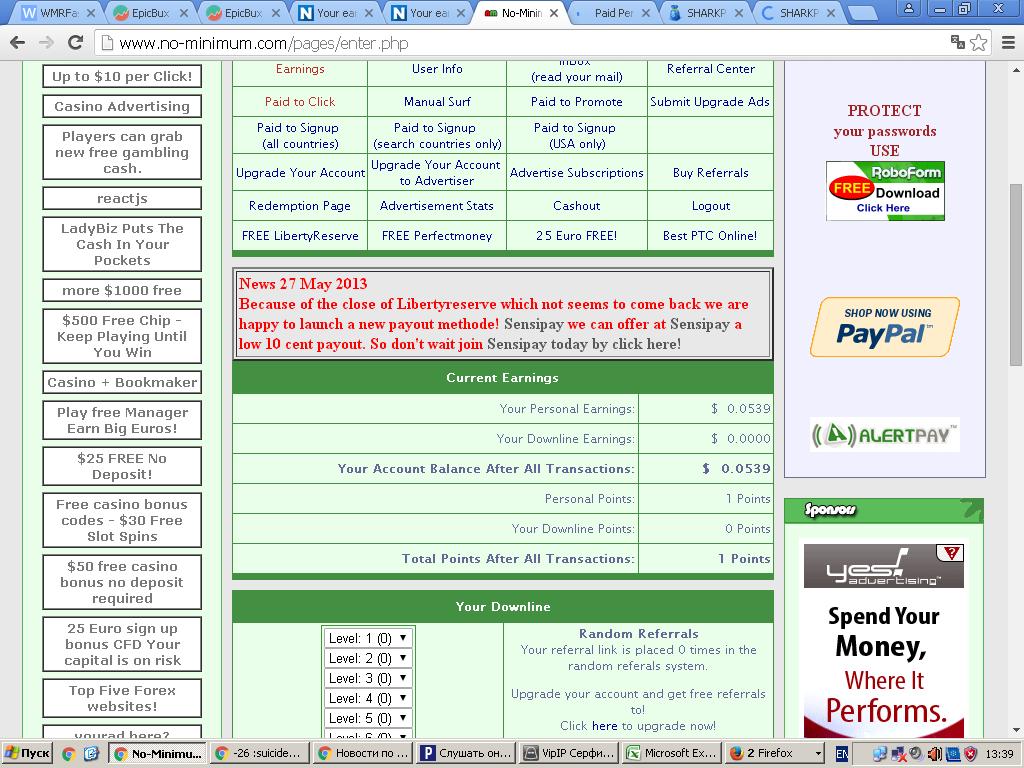Open the Referral Center menu item

pyautogui.click(x=711, y=69)
